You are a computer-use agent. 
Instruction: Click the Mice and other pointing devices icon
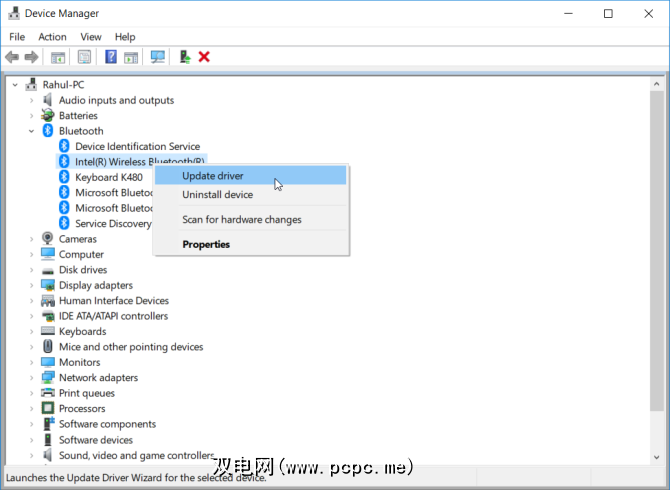(48, 346)
